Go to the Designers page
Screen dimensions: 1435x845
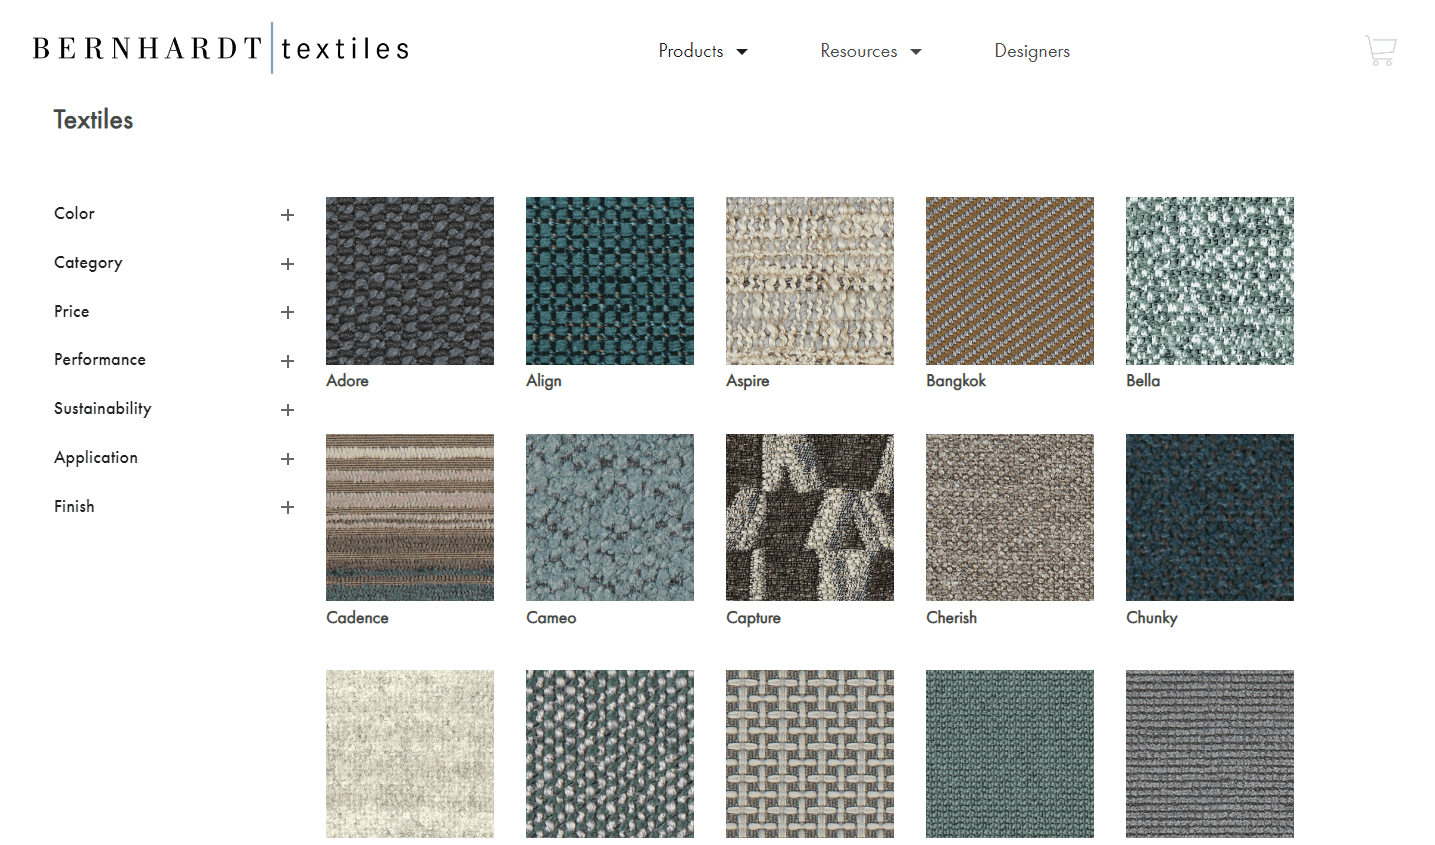tap(1031, 51)
